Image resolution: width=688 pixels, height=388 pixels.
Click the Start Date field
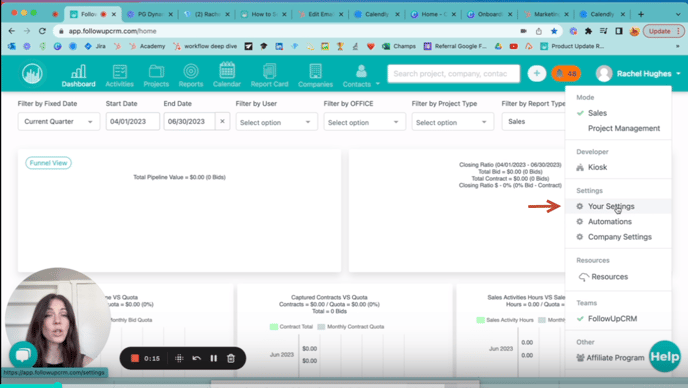coord(133,122)
